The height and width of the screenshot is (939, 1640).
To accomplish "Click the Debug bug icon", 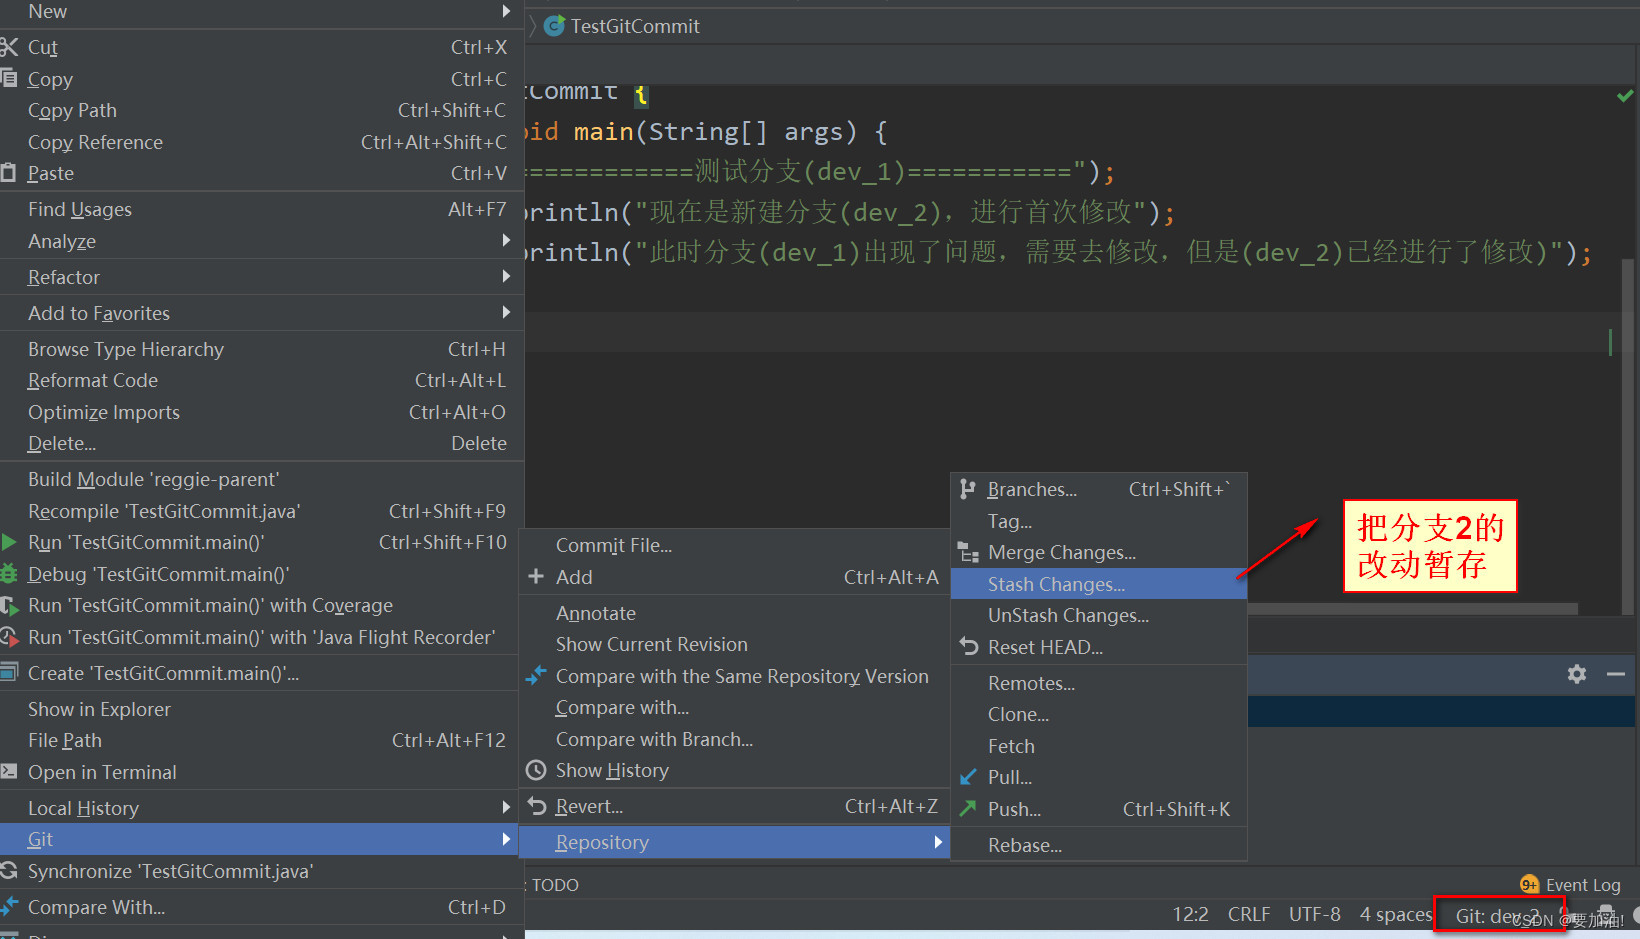I will click(9, 574).
